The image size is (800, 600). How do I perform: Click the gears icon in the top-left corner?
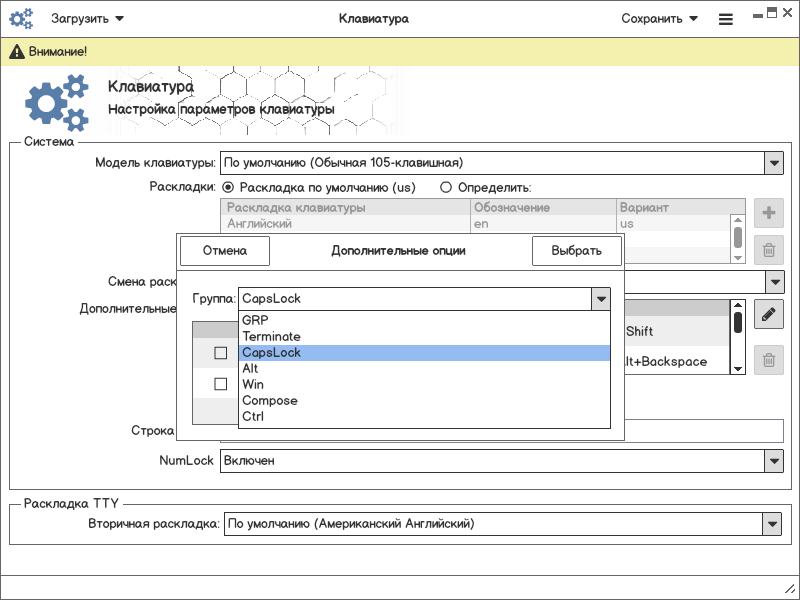[x=23, y=18]
